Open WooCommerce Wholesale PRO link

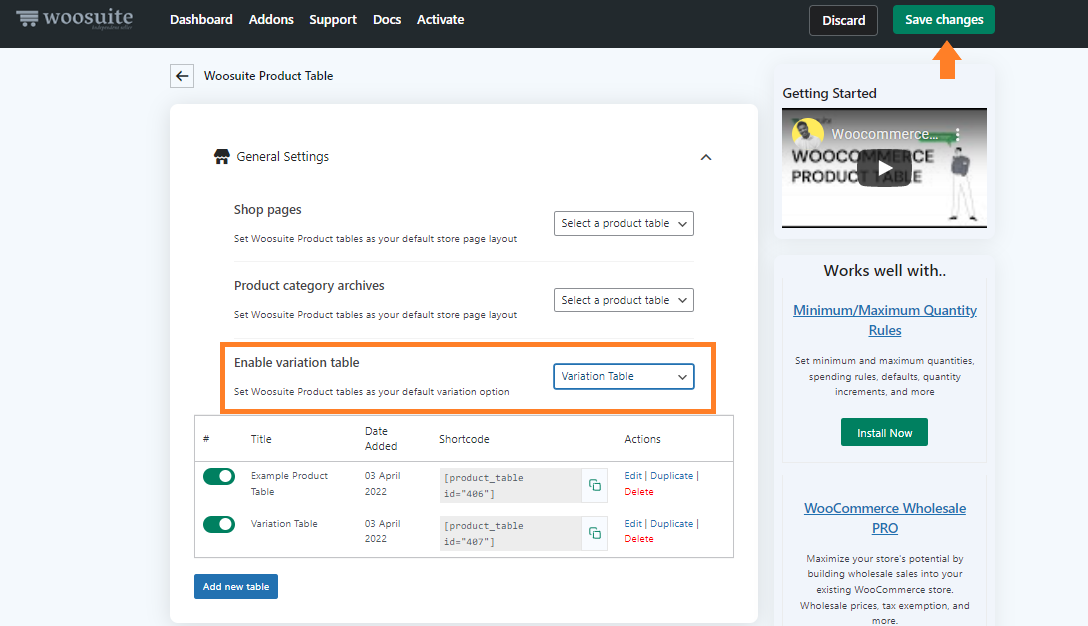tap(885, 518)
